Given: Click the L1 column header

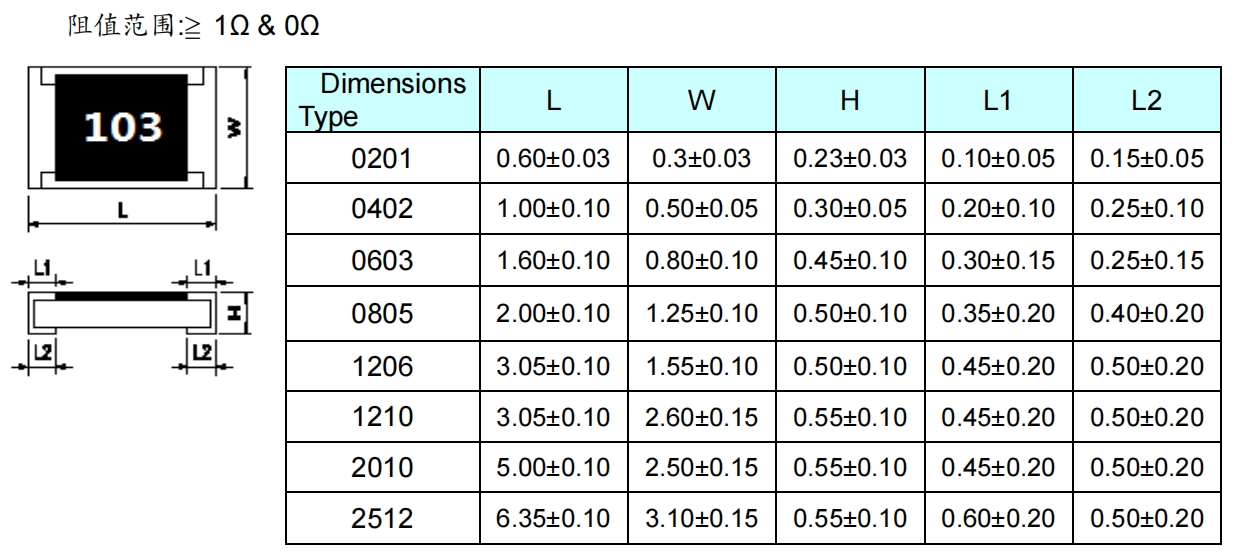Looking at the screenshot, I should [997, 100].
